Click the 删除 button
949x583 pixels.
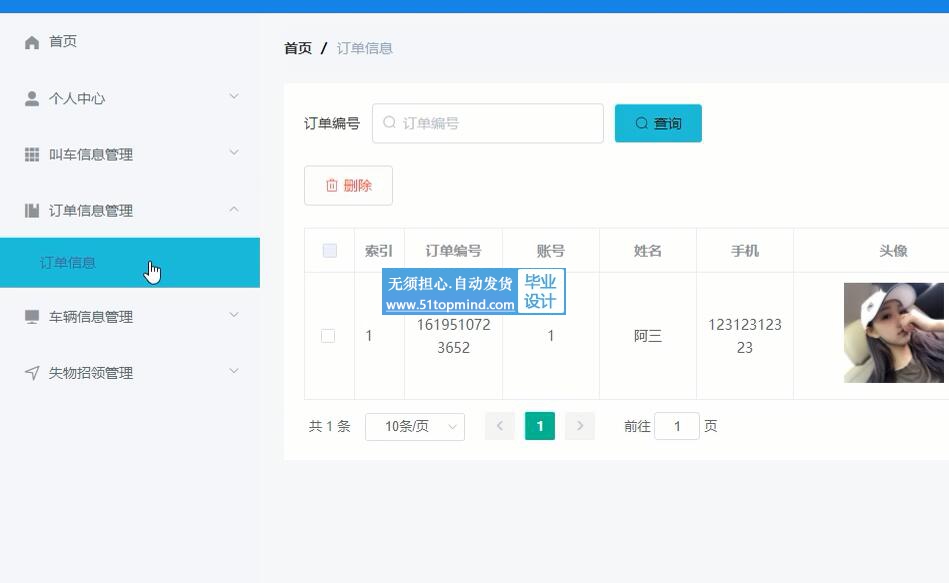click(349, 186)
